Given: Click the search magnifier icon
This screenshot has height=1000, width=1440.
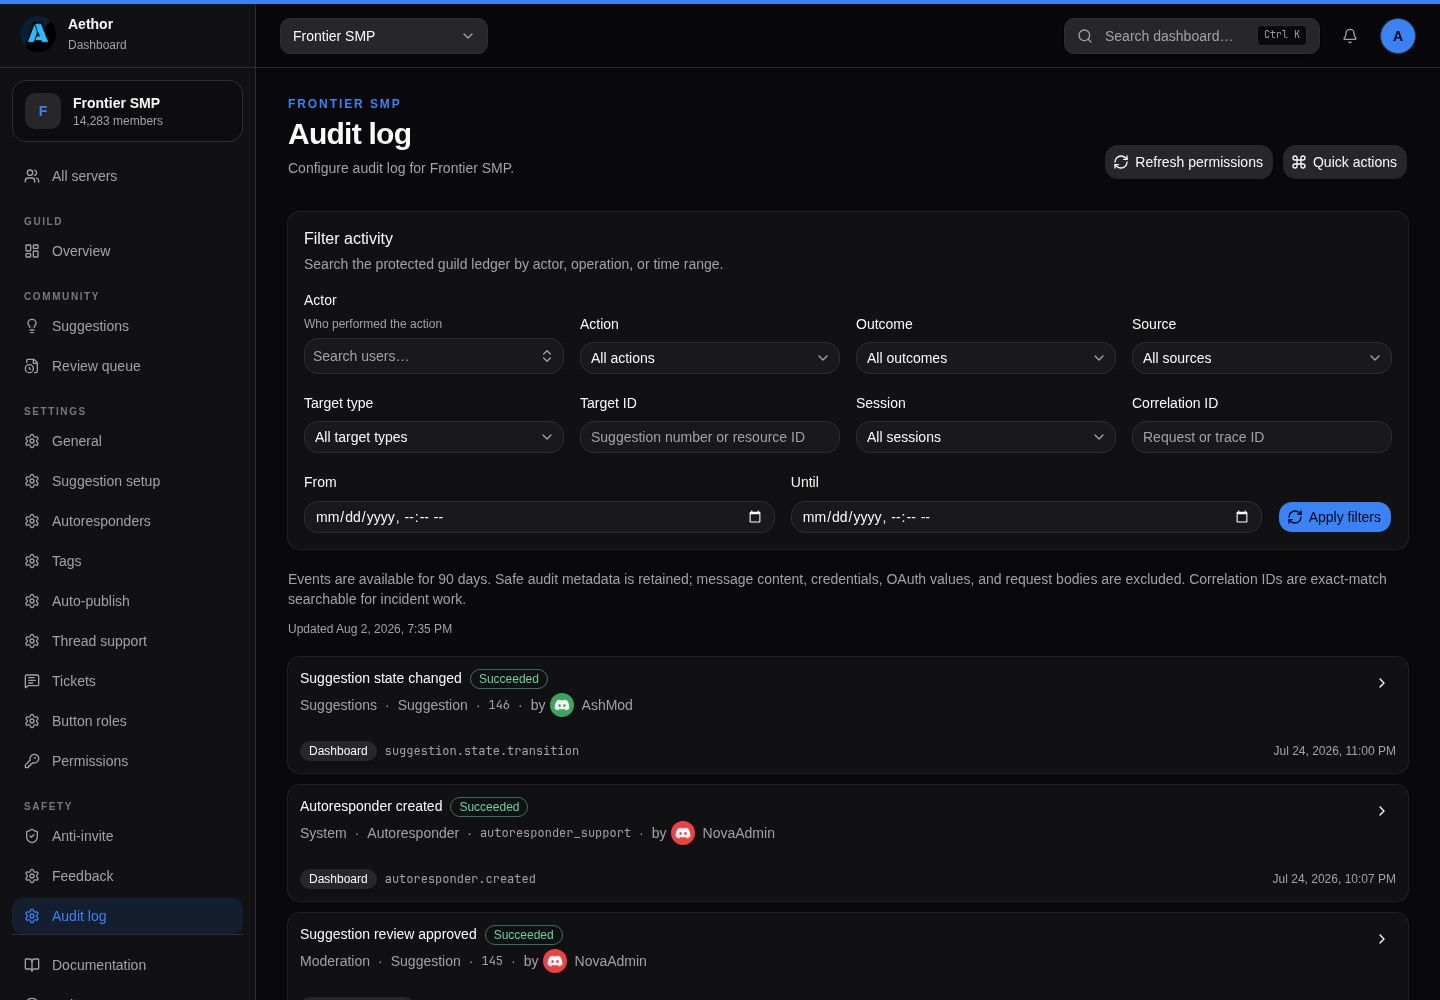Looking at the screenshot, I should [x=1085, y=36].
